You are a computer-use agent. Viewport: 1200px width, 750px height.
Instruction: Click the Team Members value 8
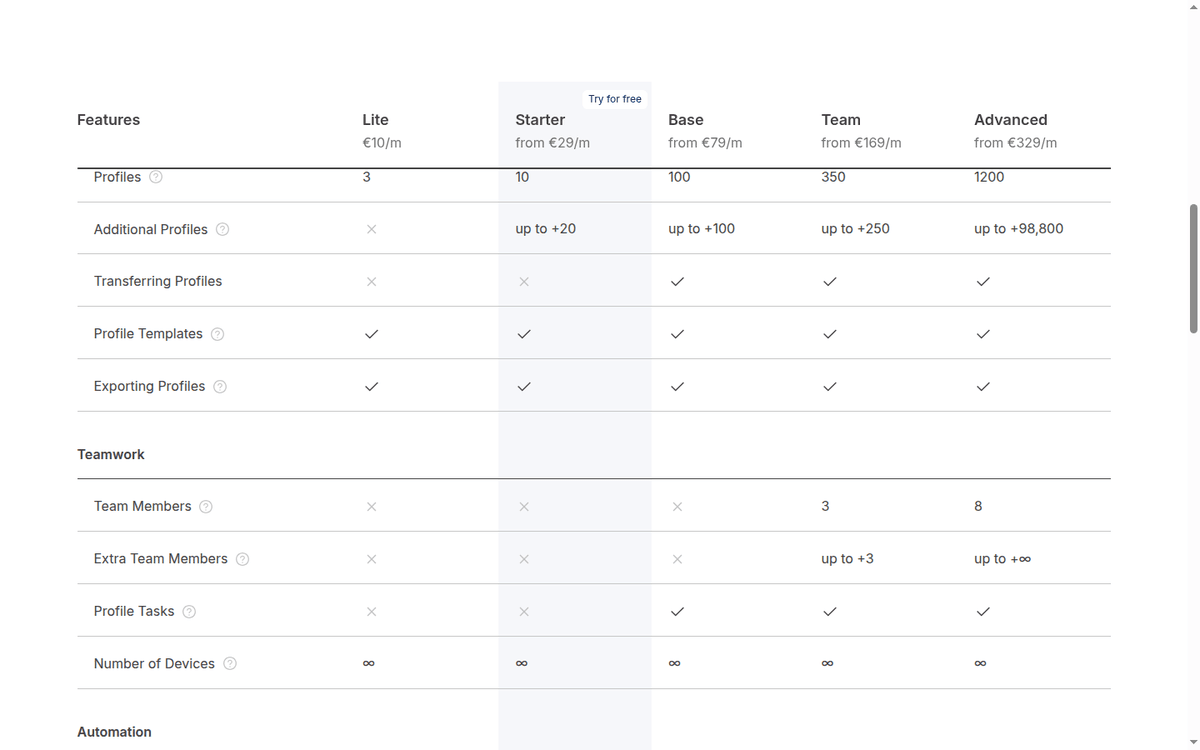pyautogui.click(x=978, y=507)
